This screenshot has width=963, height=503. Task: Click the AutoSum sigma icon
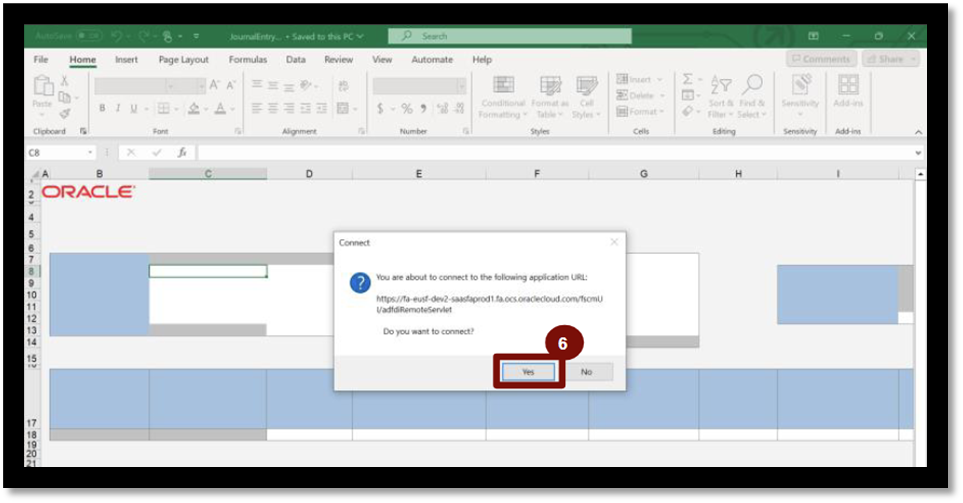688,79
